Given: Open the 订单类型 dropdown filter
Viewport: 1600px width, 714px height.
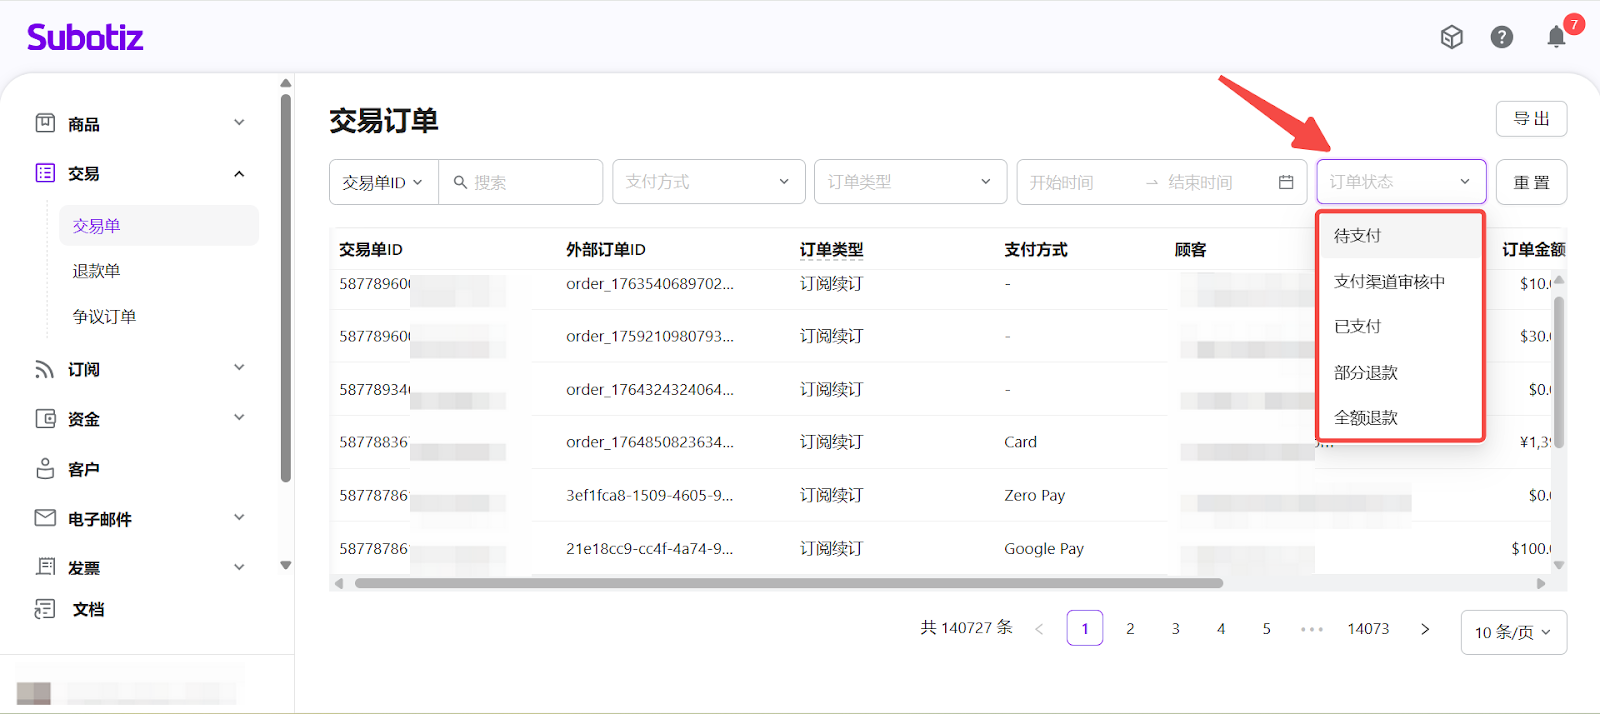Looking at the screenshot, I should click(x=910, y=182).
